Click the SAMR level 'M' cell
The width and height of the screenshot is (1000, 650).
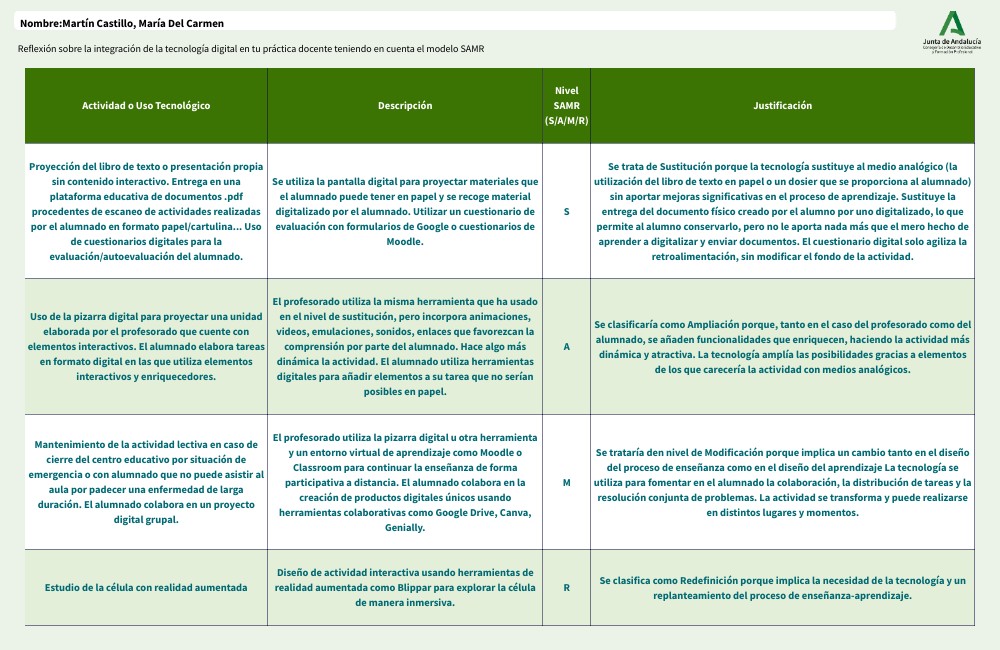point(566,483)
